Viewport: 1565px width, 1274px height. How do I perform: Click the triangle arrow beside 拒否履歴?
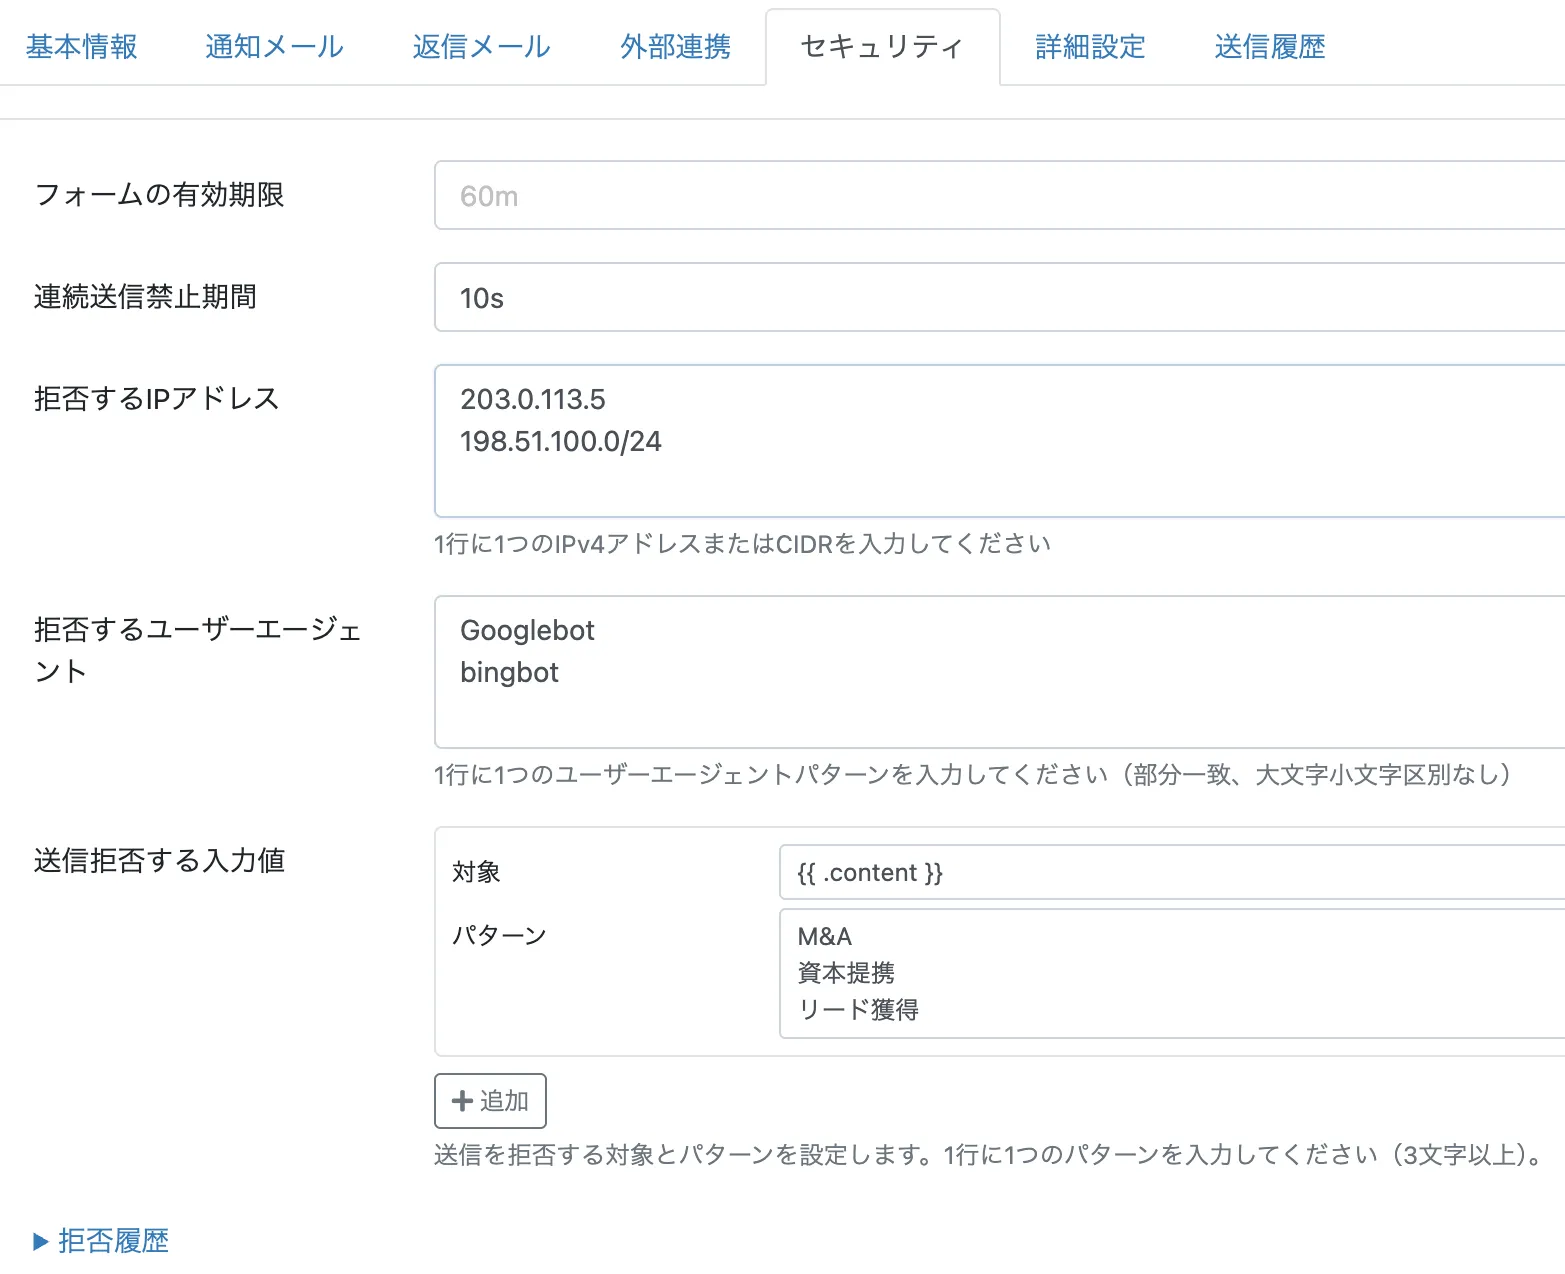coord(41,1242)
